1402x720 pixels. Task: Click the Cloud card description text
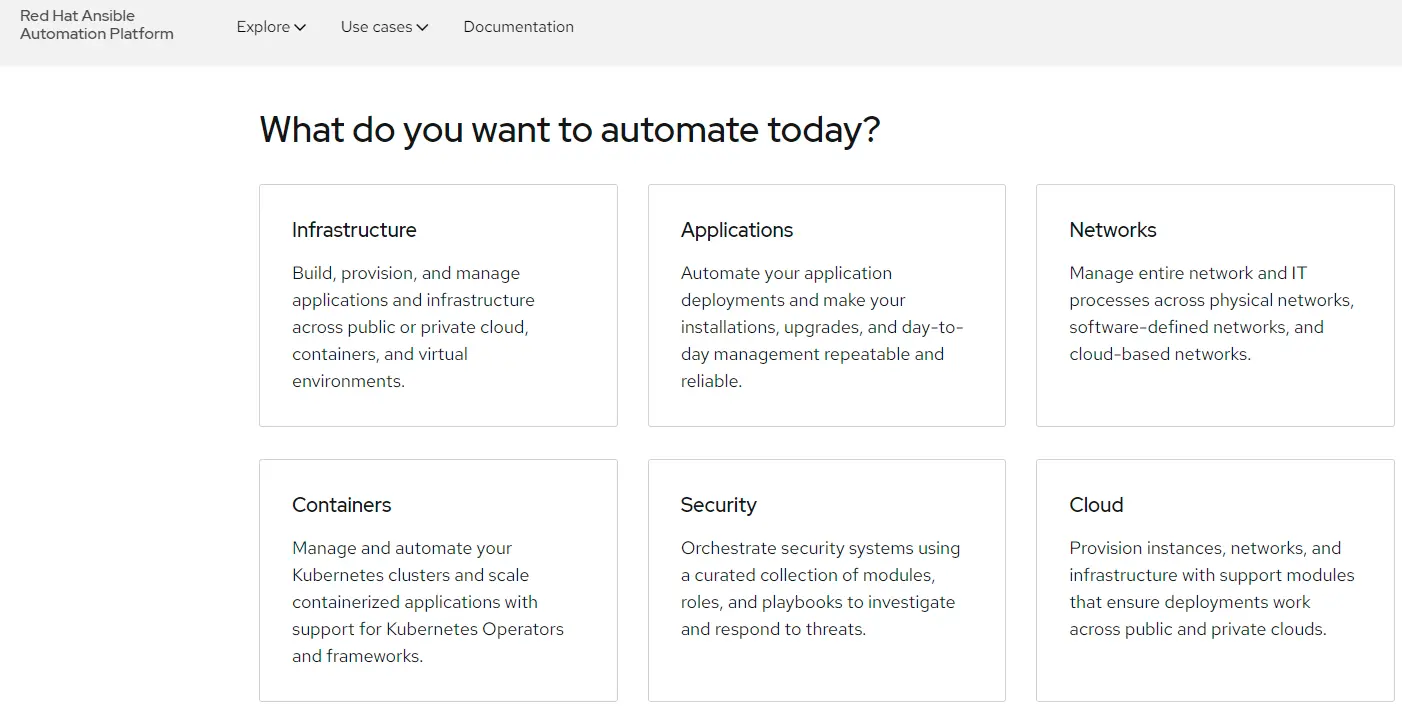pyautogui.click(x=1212, y=588)
